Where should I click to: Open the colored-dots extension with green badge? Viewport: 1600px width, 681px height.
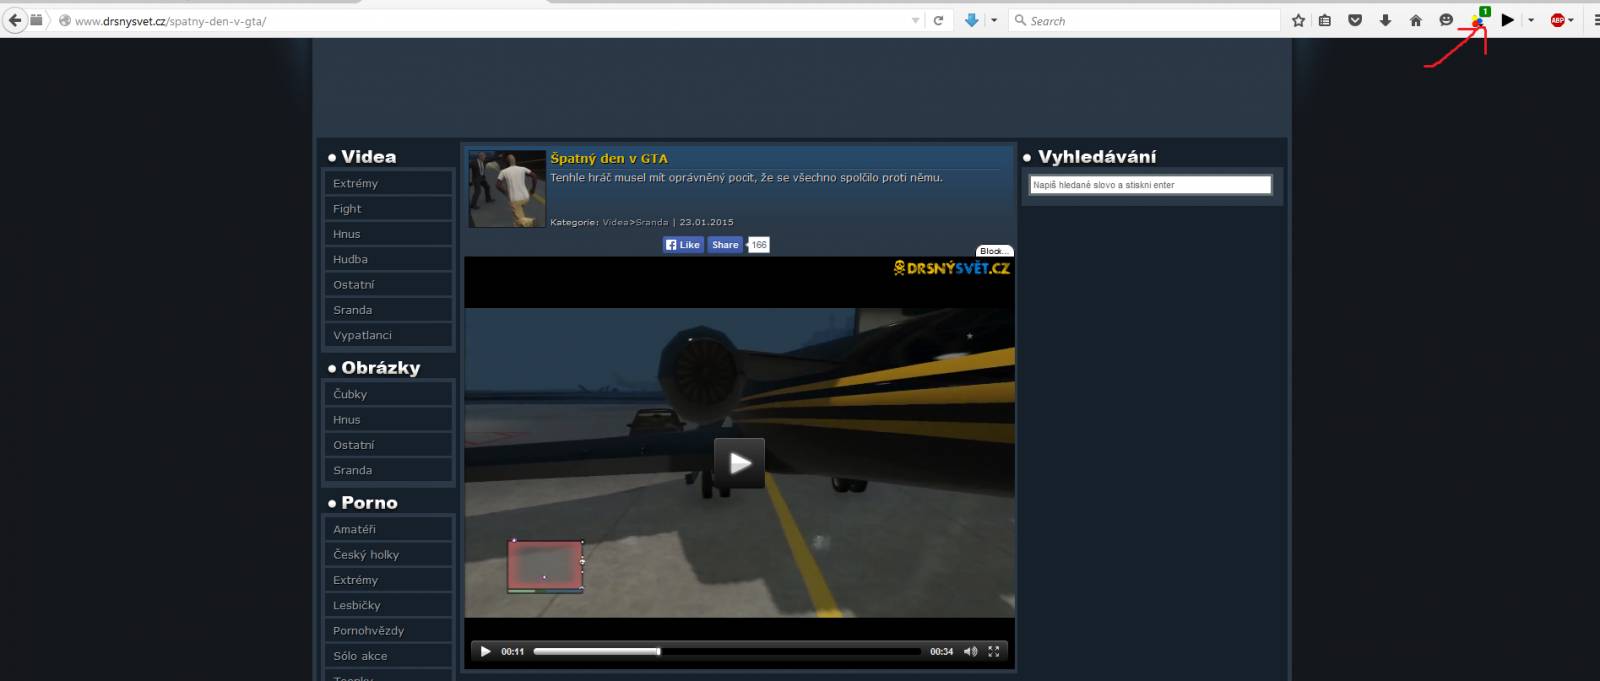click(1478, 20)
